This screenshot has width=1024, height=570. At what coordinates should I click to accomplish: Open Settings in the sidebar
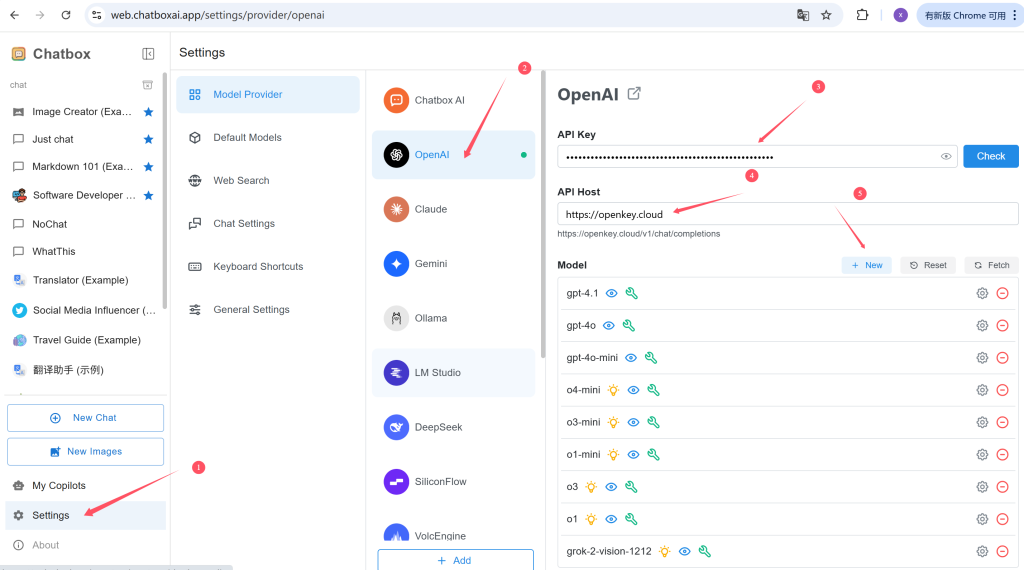pyautogui.click(x=85, y=515)
